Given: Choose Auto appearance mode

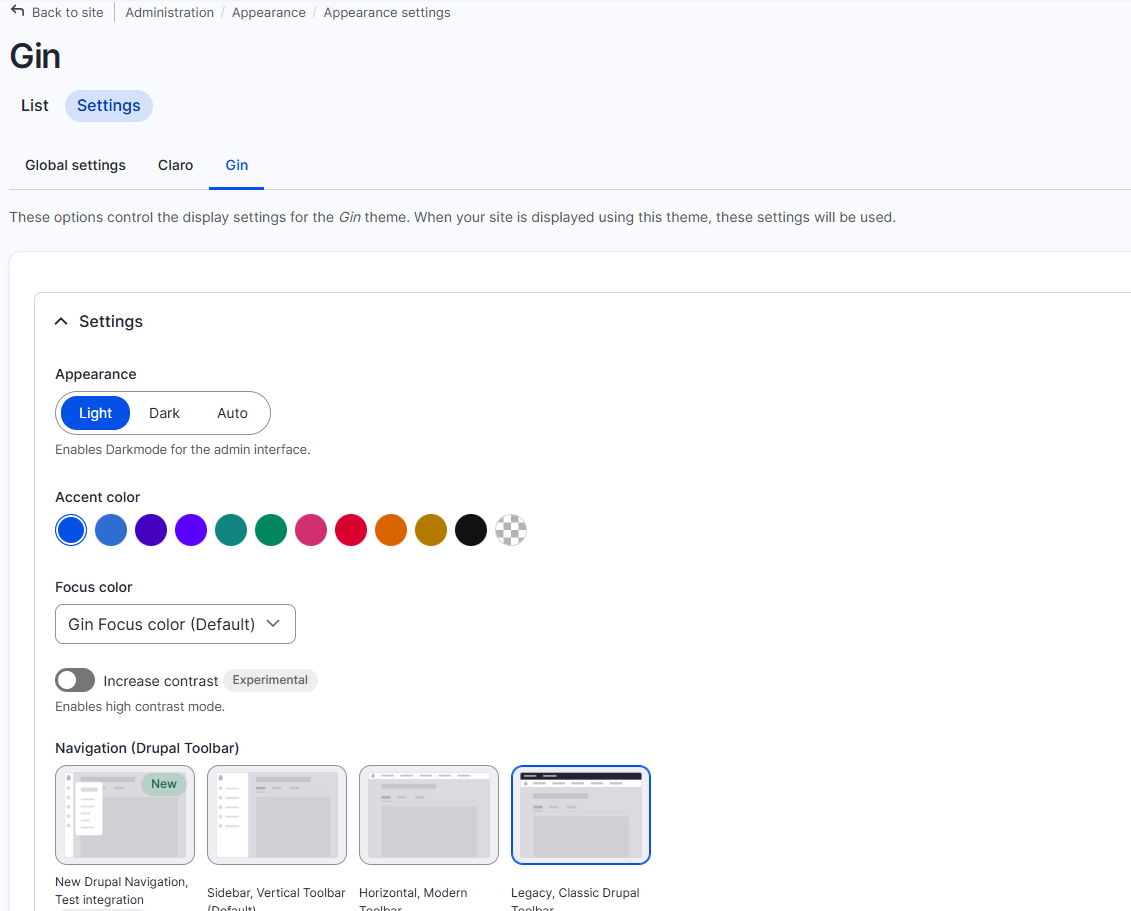Looking at the screenshot, I should pos(232,413).
